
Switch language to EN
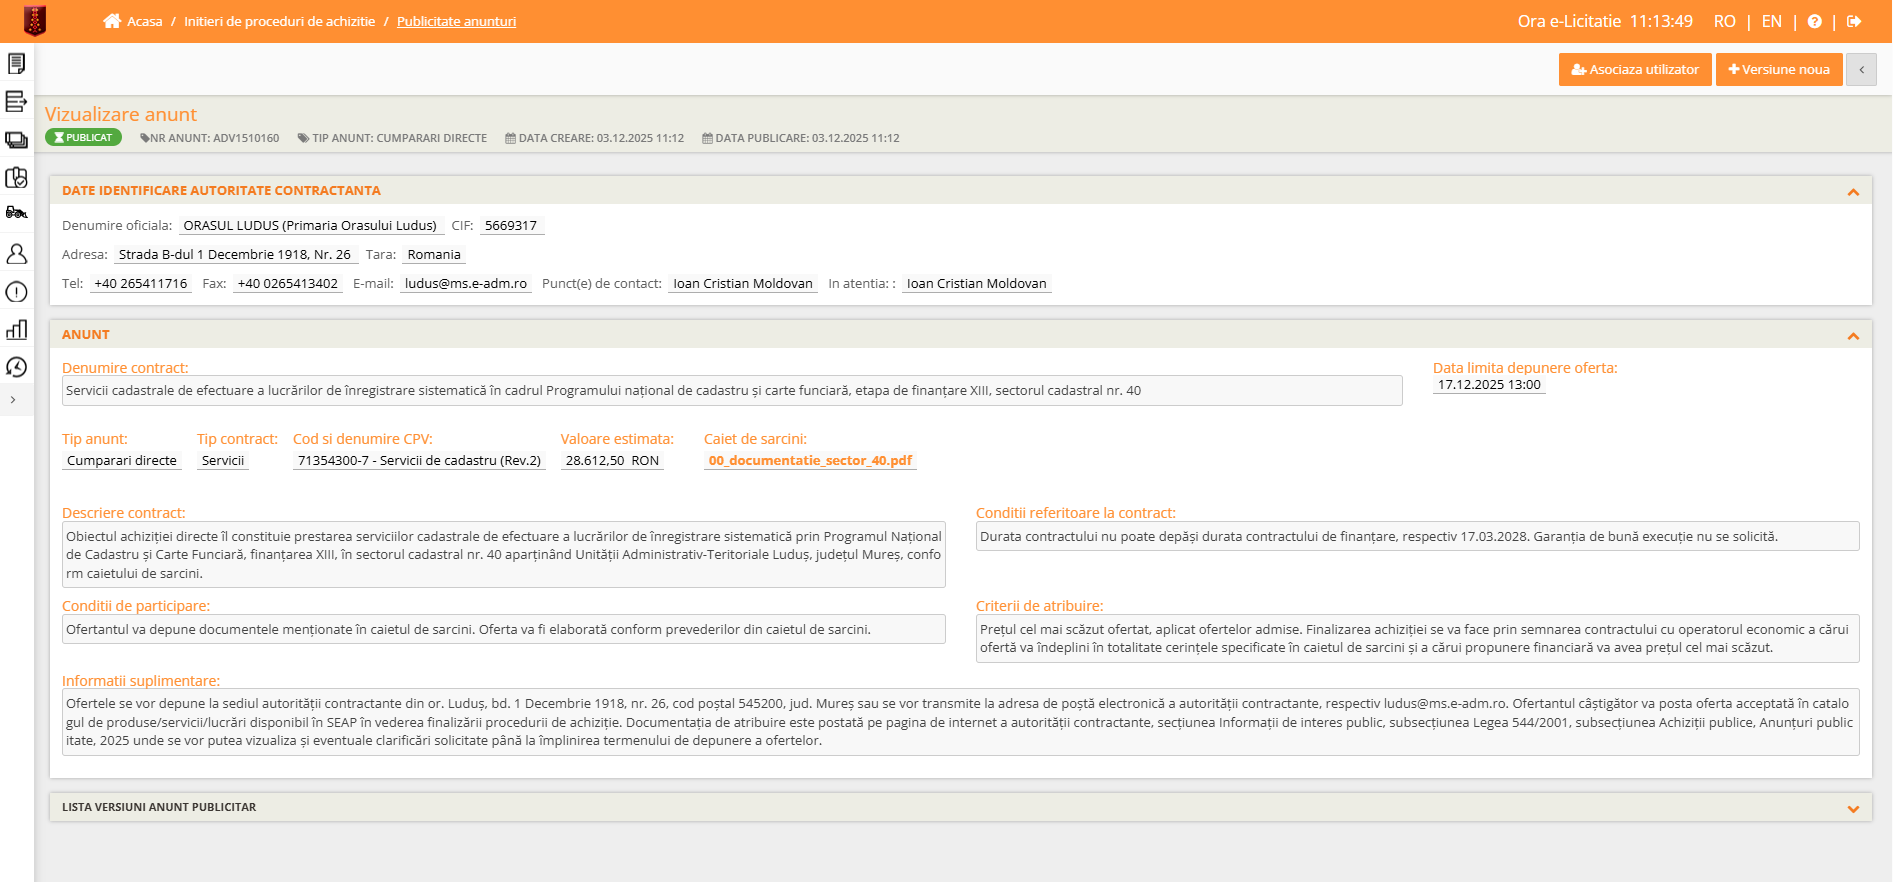(1771, 21)
